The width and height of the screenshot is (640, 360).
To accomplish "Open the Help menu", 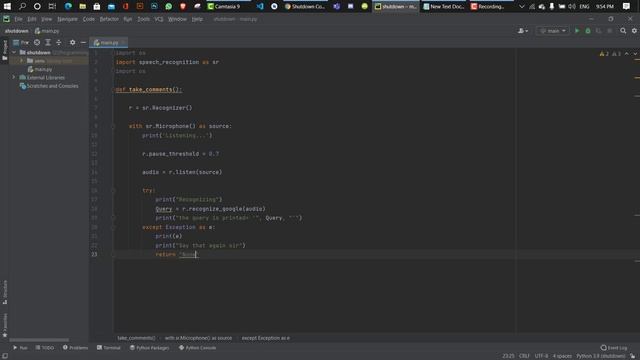I will tap(197, 19).
